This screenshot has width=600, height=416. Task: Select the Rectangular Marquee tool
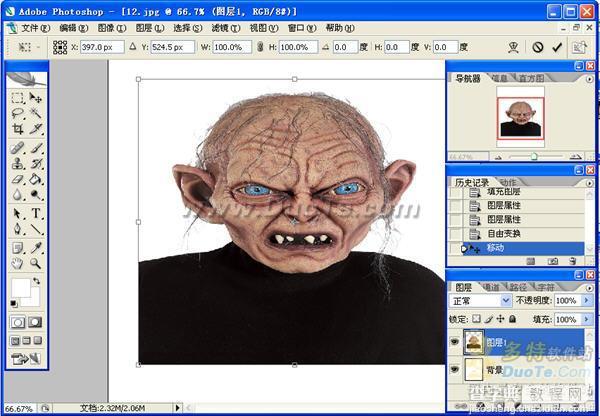[x=17, y=98]
